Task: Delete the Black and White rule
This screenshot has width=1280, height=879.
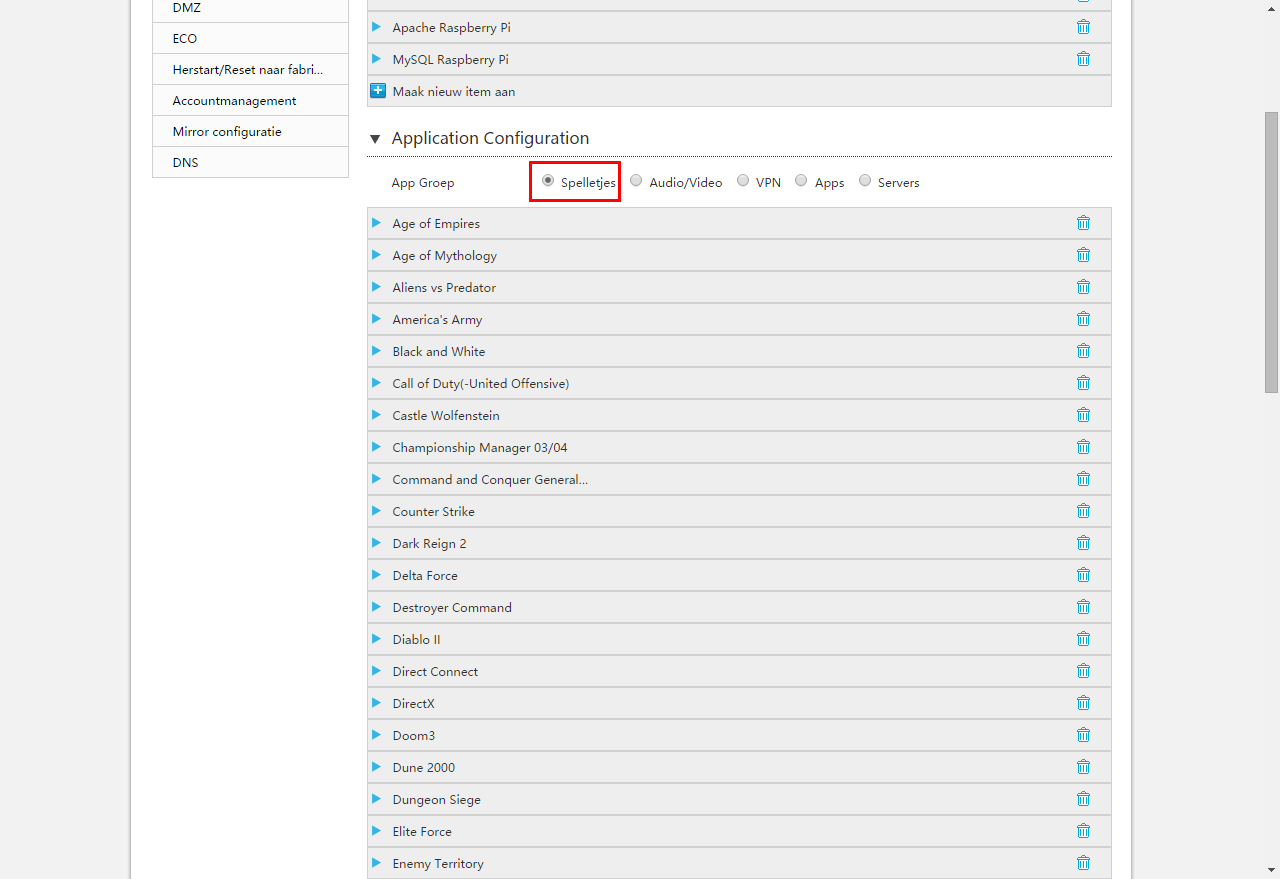Action: [x=1083, y=351]
